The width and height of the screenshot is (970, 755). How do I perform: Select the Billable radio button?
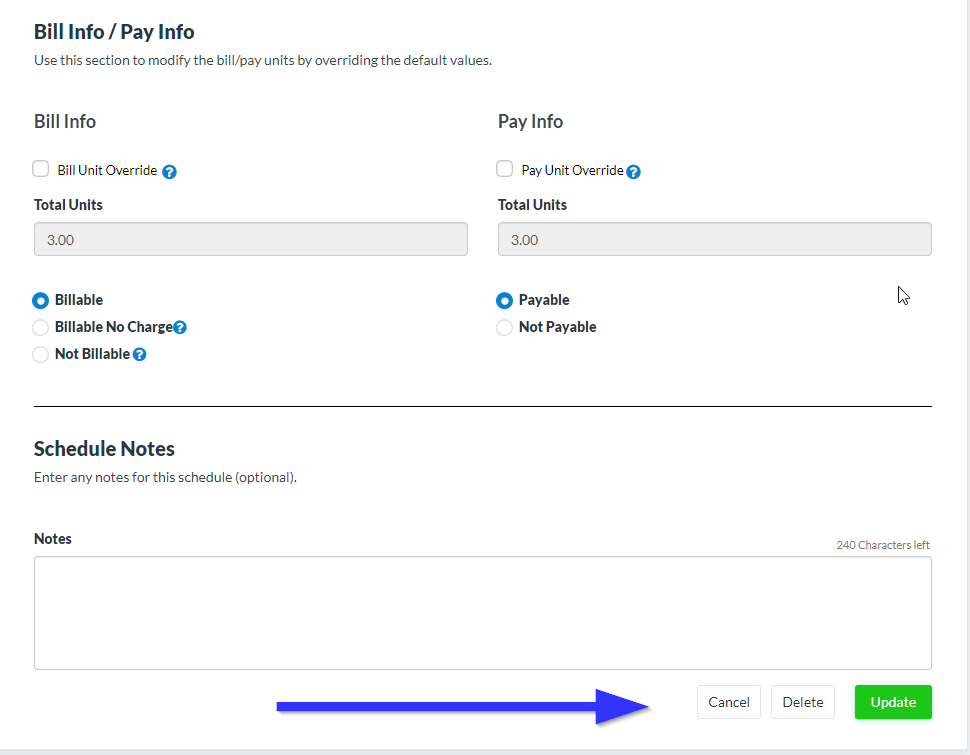[41, 300]
